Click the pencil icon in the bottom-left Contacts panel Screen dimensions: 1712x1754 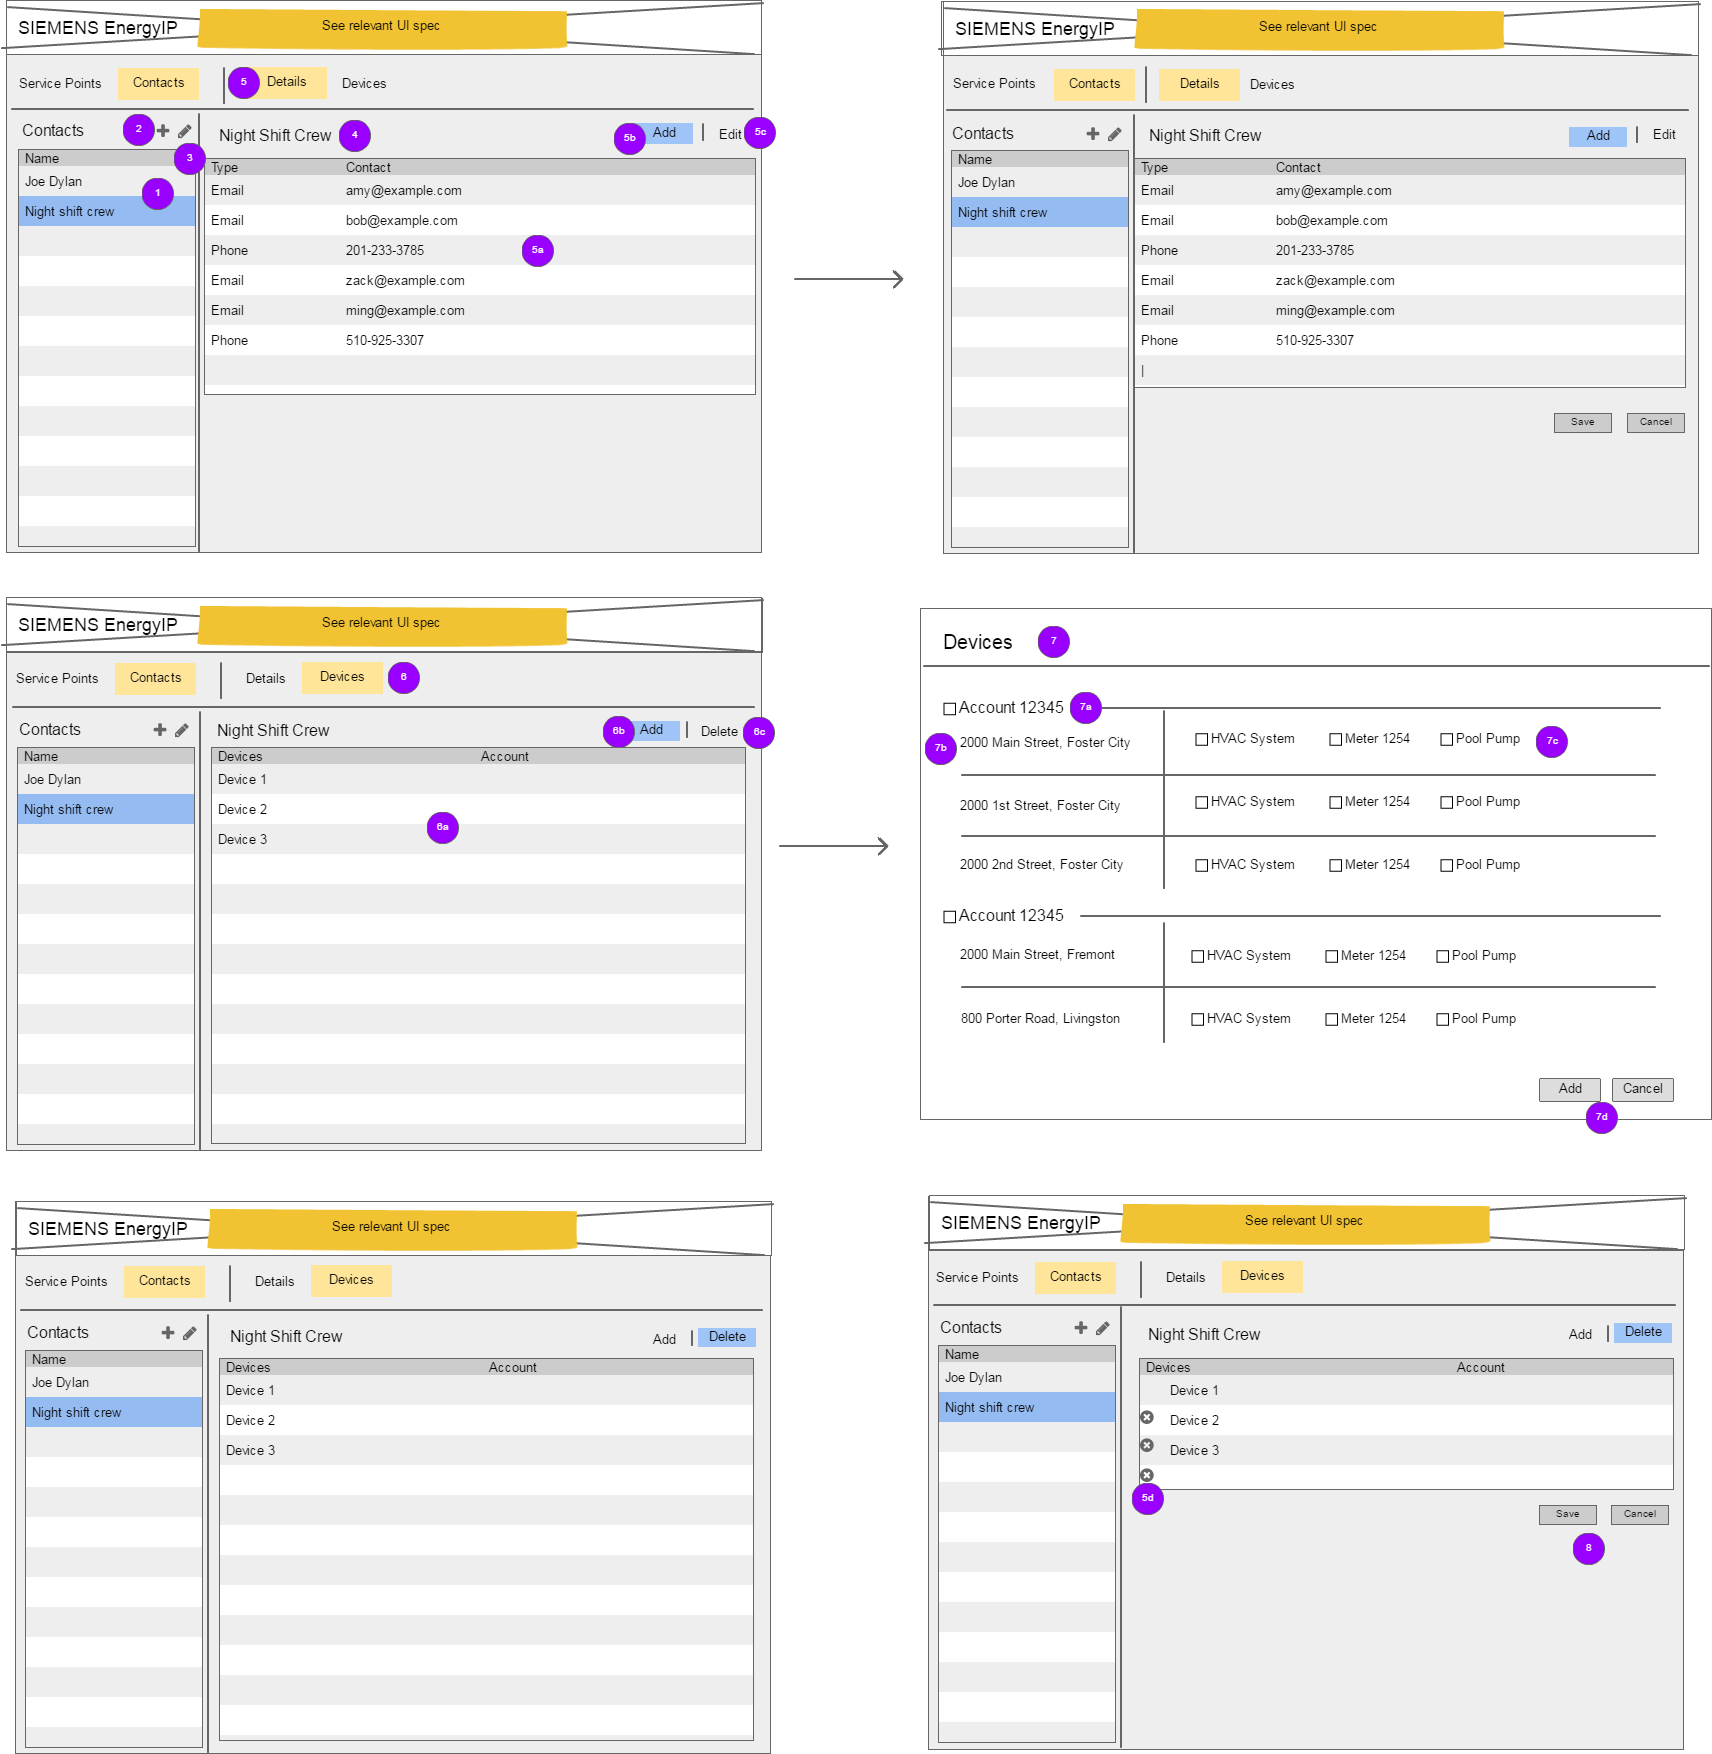190,1332
